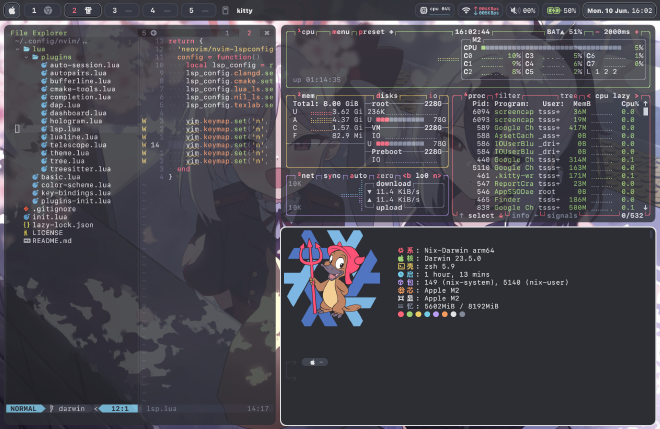Image resolution: width=660 pixels, height=429 pixels.
Task: Switch to workspace 3
Action: point(122,11)
